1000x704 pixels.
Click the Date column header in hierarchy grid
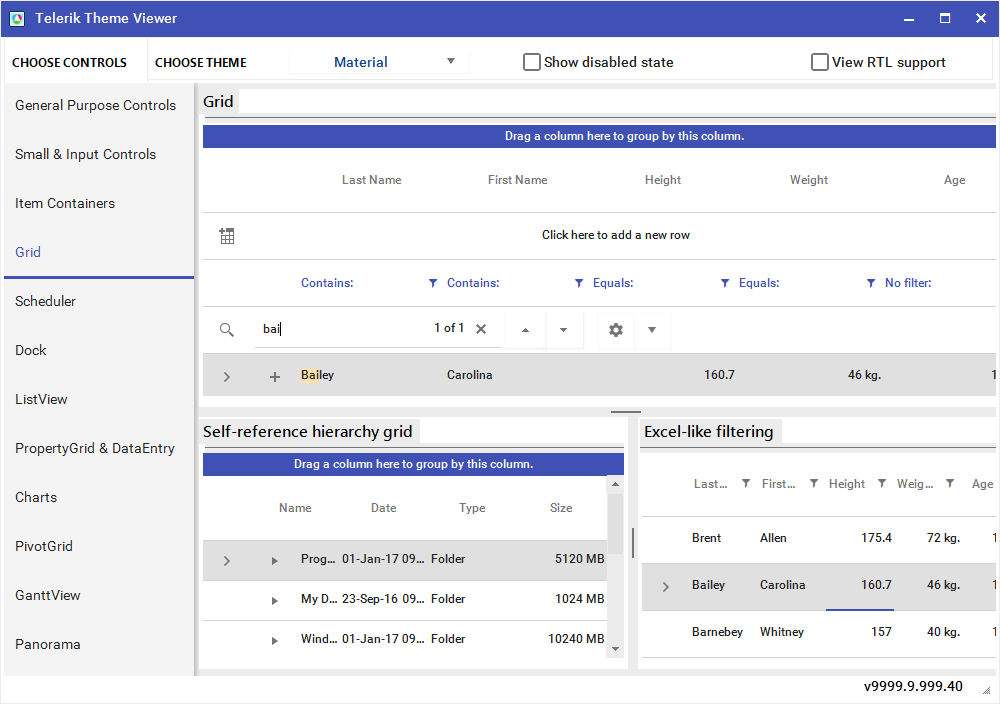pyautogui.click(x=383, y=508)
